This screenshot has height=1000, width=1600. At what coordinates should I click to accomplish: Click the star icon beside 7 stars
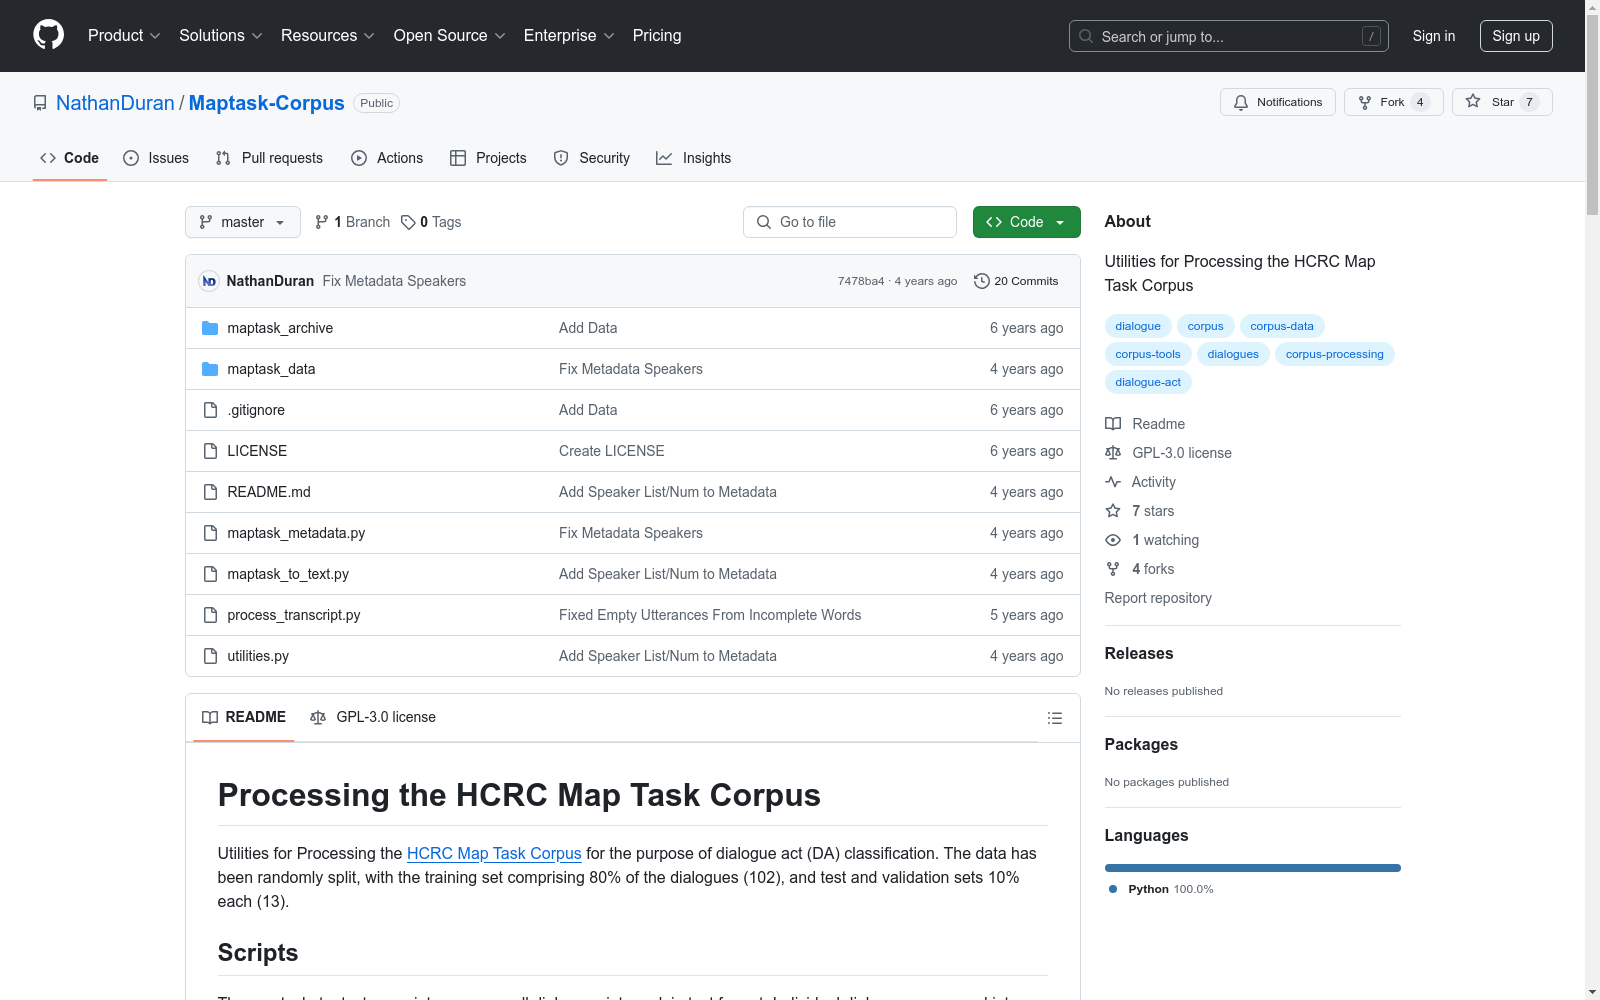pyautogui.click(x=1113, y=511)
